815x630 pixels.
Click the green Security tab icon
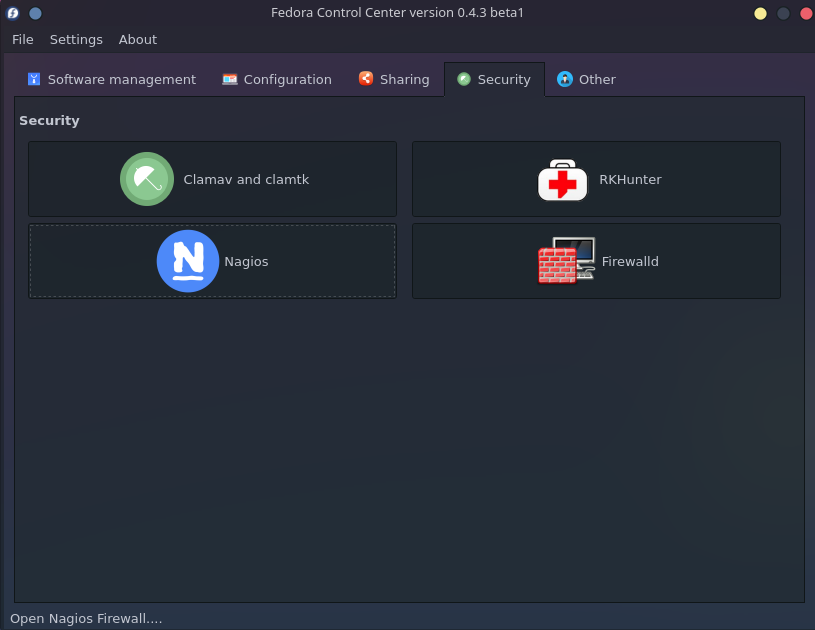(464, 79)
